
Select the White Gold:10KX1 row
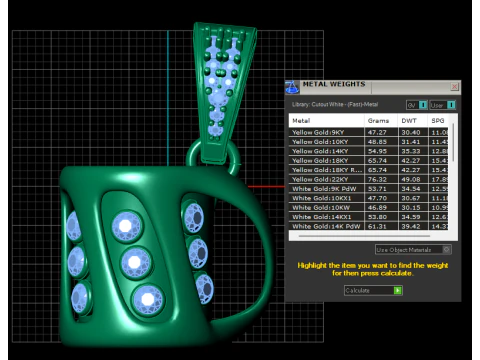(368, 198)
